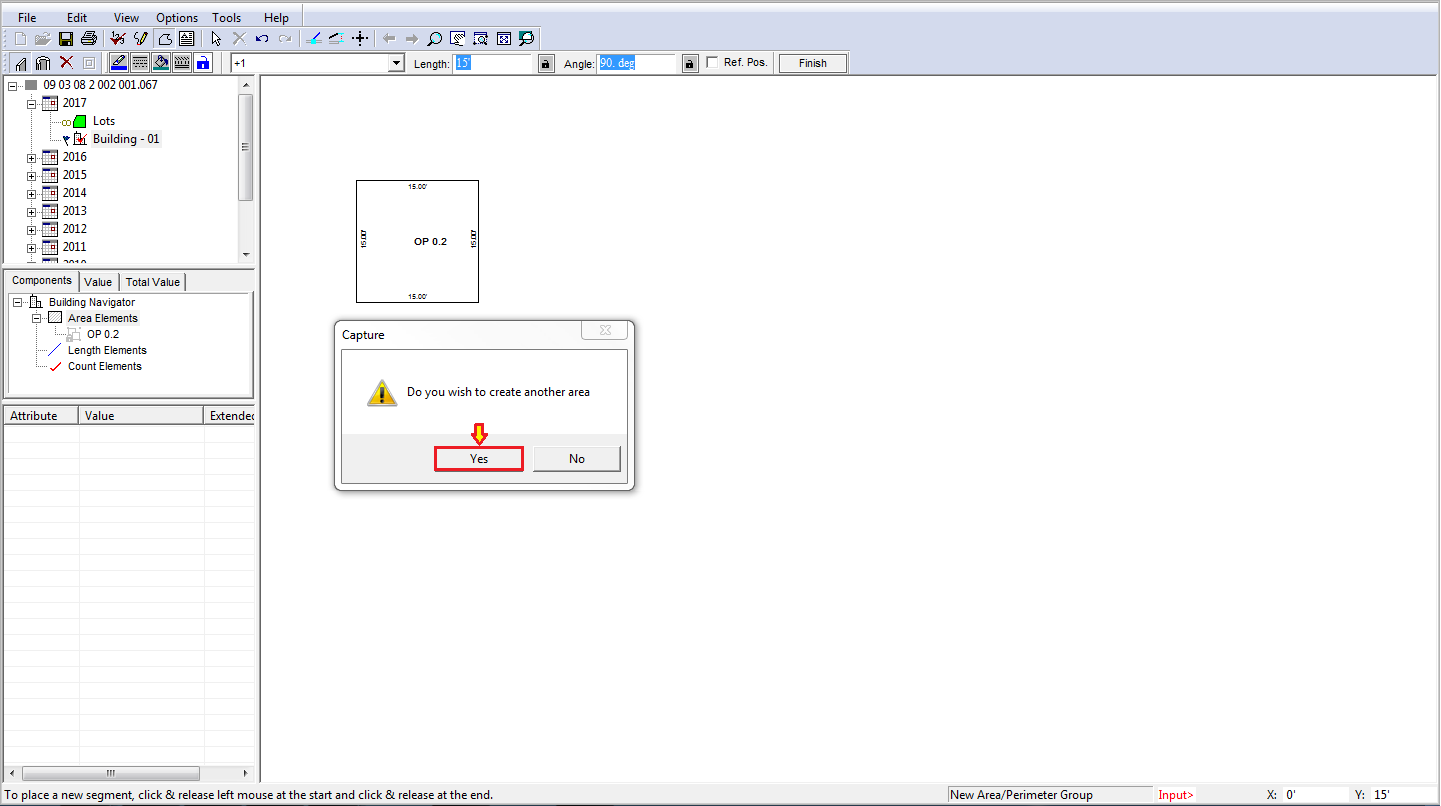Click the blue padlock icon in toolbar

point(203,63)
